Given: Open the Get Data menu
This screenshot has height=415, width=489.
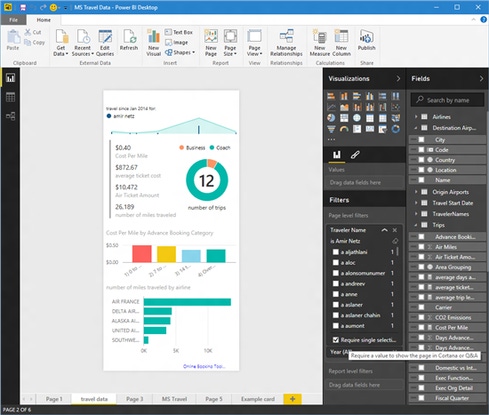Looking at the screenshot, I should [61, 43].
